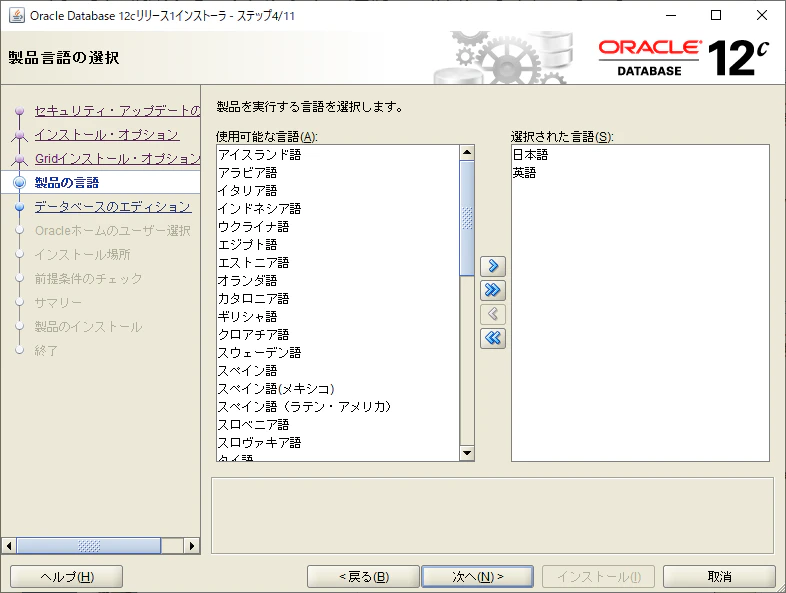Screen dimensions: 786x593
Task: Click the step bullet for セキュリティ・アップデート
Action: (x=20, y=110)
